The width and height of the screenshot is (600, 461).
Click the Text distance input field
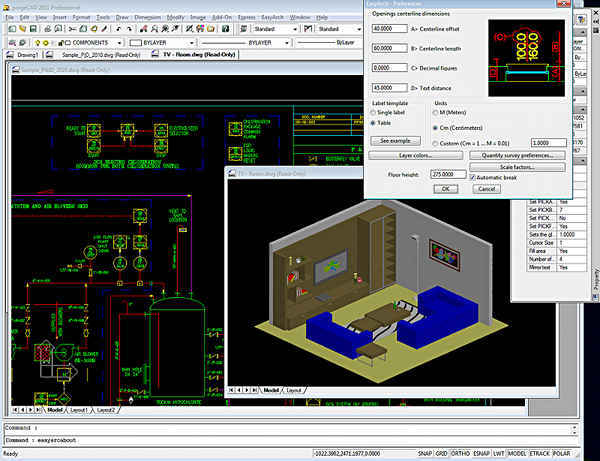[x=390, y=88]
